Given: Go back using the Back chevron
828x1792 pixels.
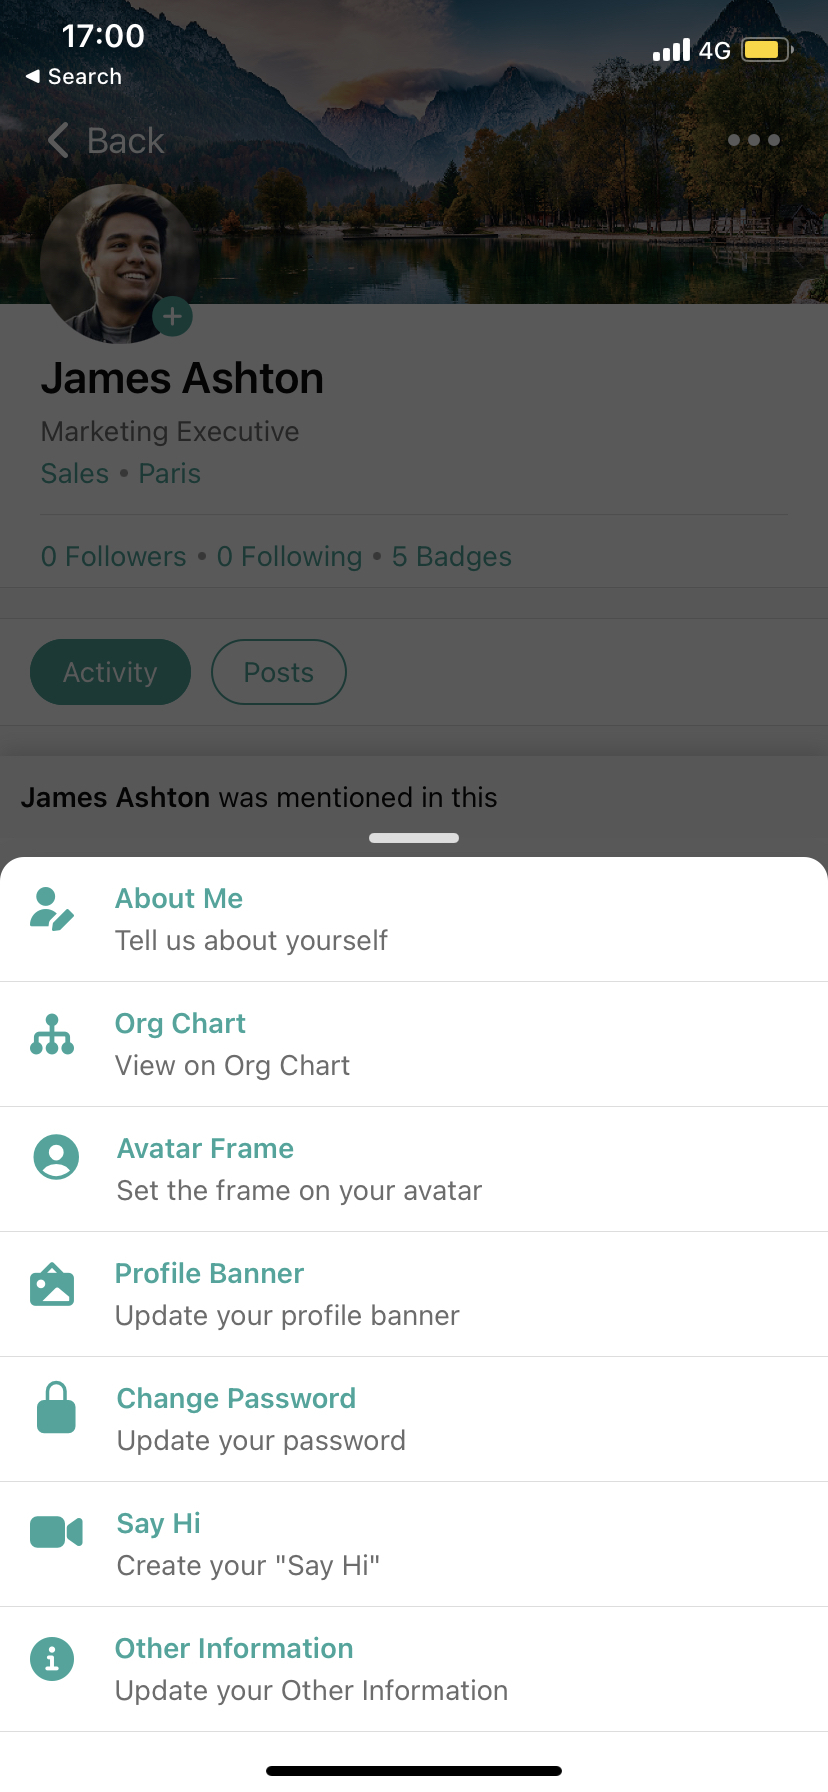Looking at the screenshot, I should point(105,140).
